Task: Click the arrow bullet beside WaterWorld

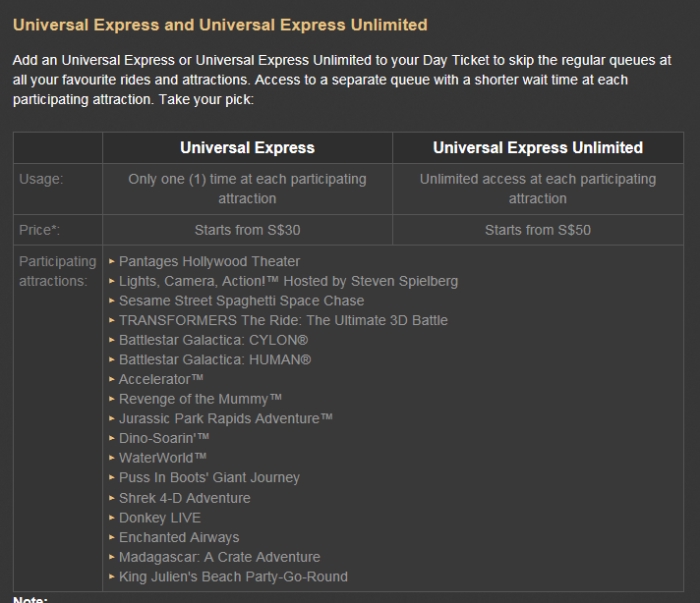Action: coord(112,457)
